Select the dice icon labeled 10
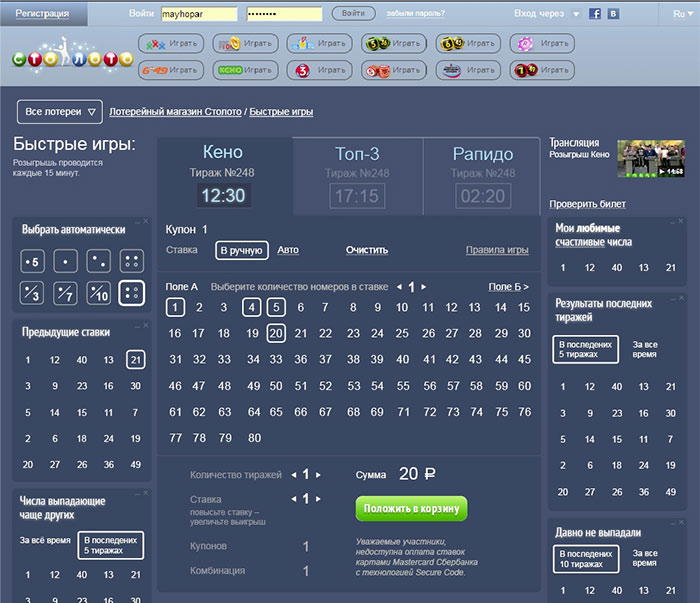700x603 pixels. point(99,293)
